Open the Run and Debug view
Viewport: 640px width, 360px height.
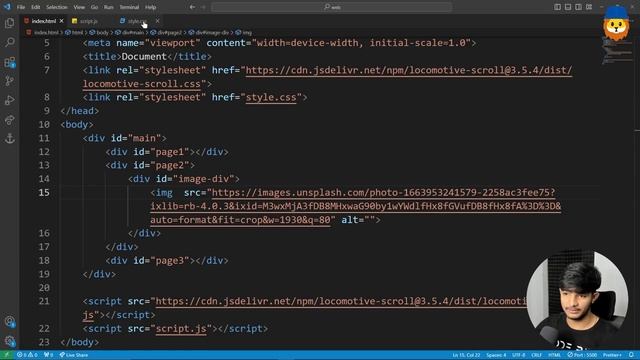point(9,100)
